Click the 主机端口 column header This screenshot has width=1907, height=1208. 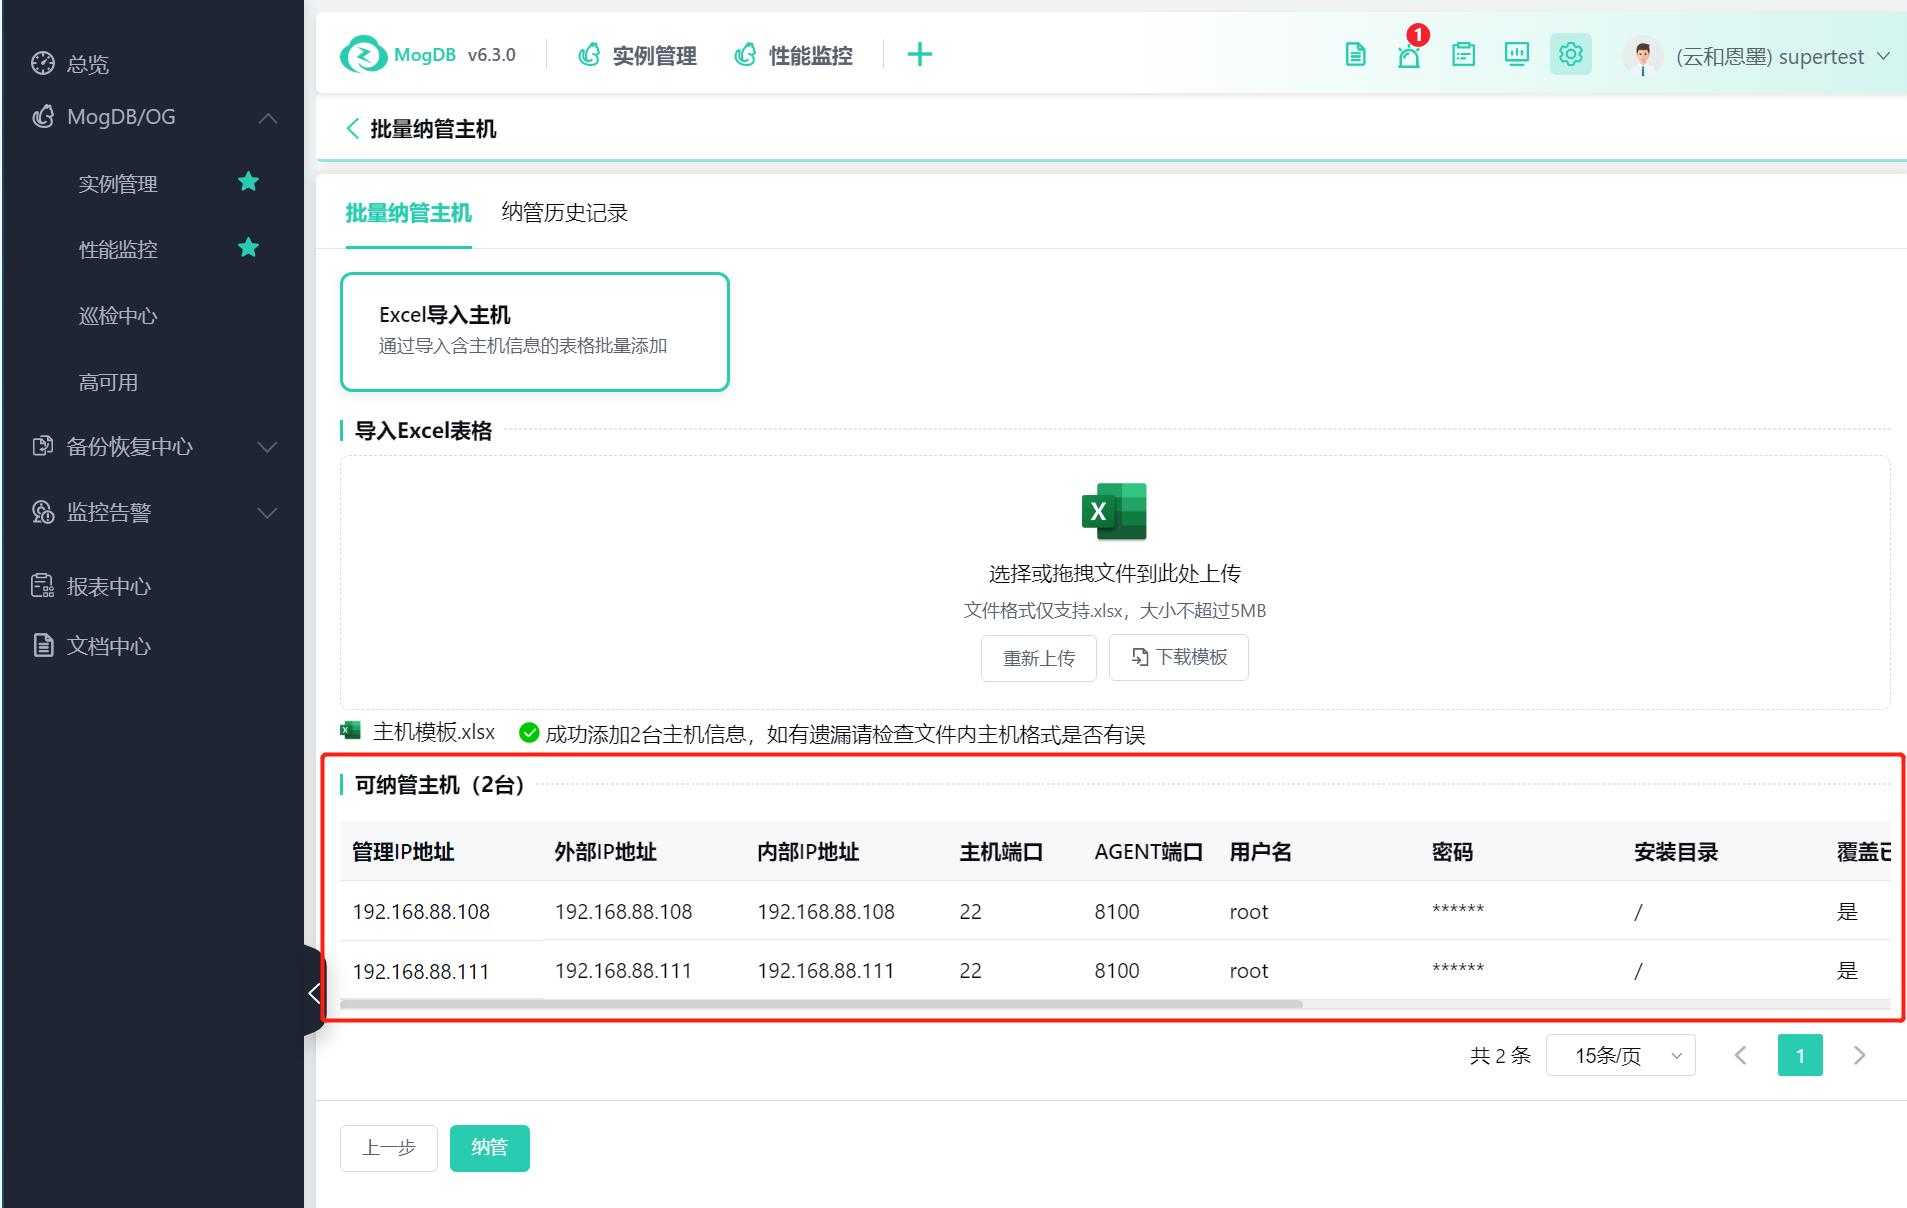tap(1001, 852)
